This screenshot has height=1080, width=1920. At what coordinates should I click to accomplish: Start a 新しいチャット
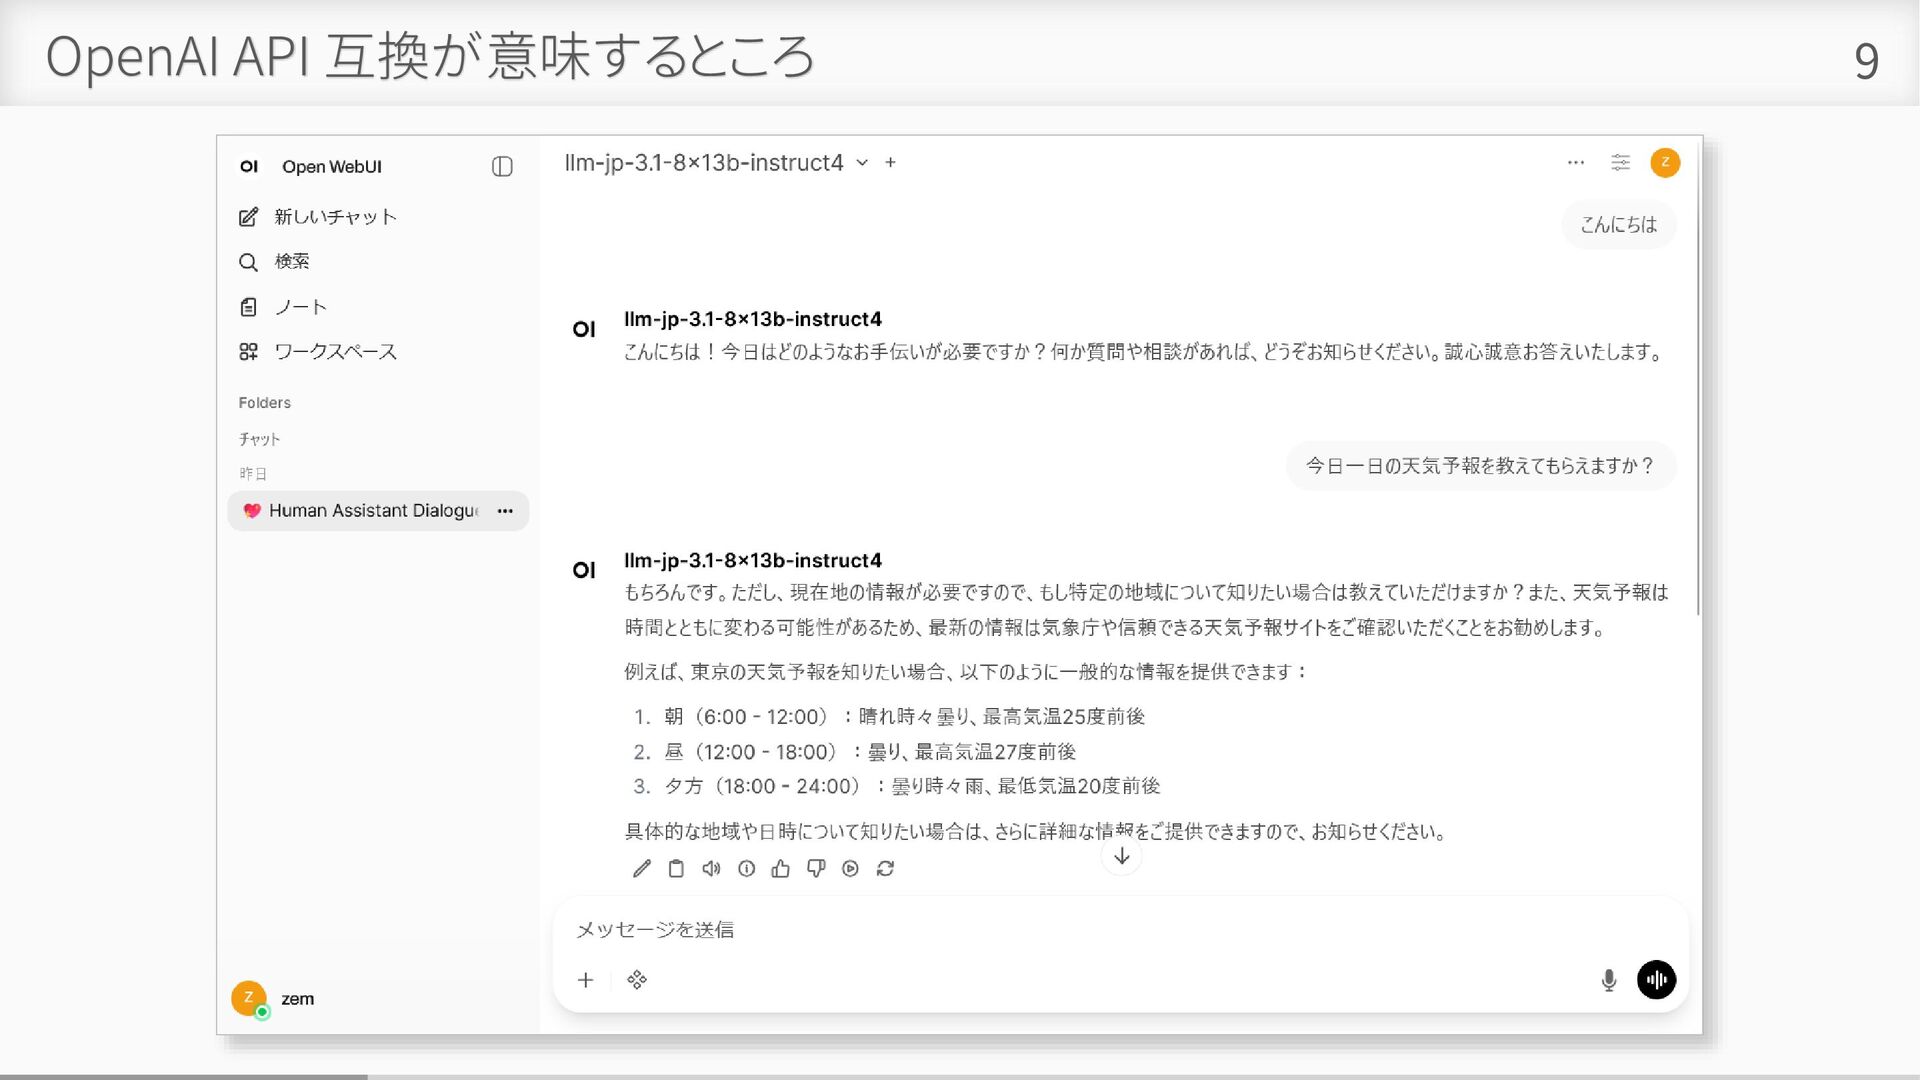(335, 217)
